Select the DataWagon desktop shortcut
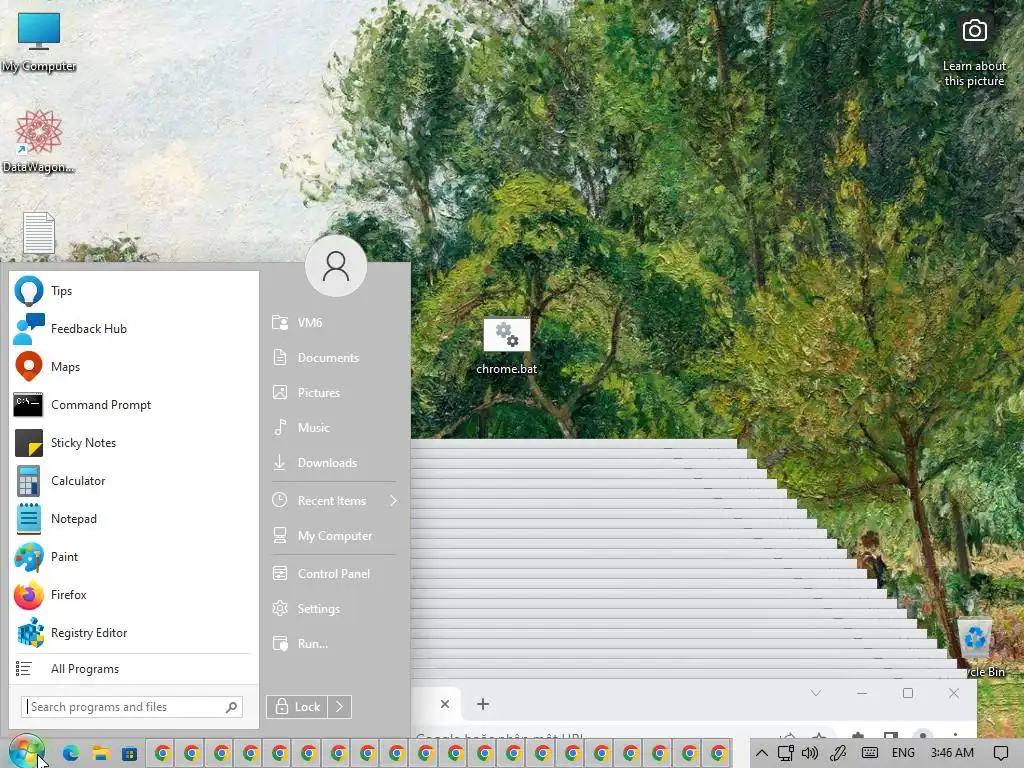The width and height of the screenshot is (1024, 768). pos(39,142)
